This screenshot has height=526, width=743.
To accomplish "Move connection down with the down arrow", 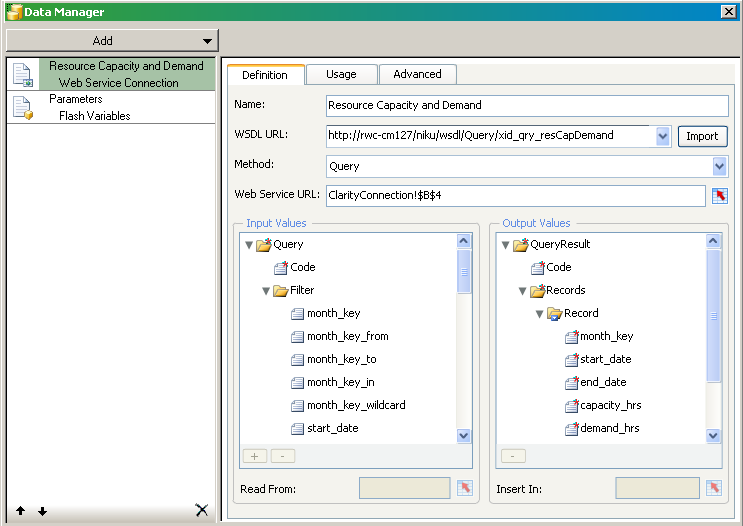I will click(42, 511).
